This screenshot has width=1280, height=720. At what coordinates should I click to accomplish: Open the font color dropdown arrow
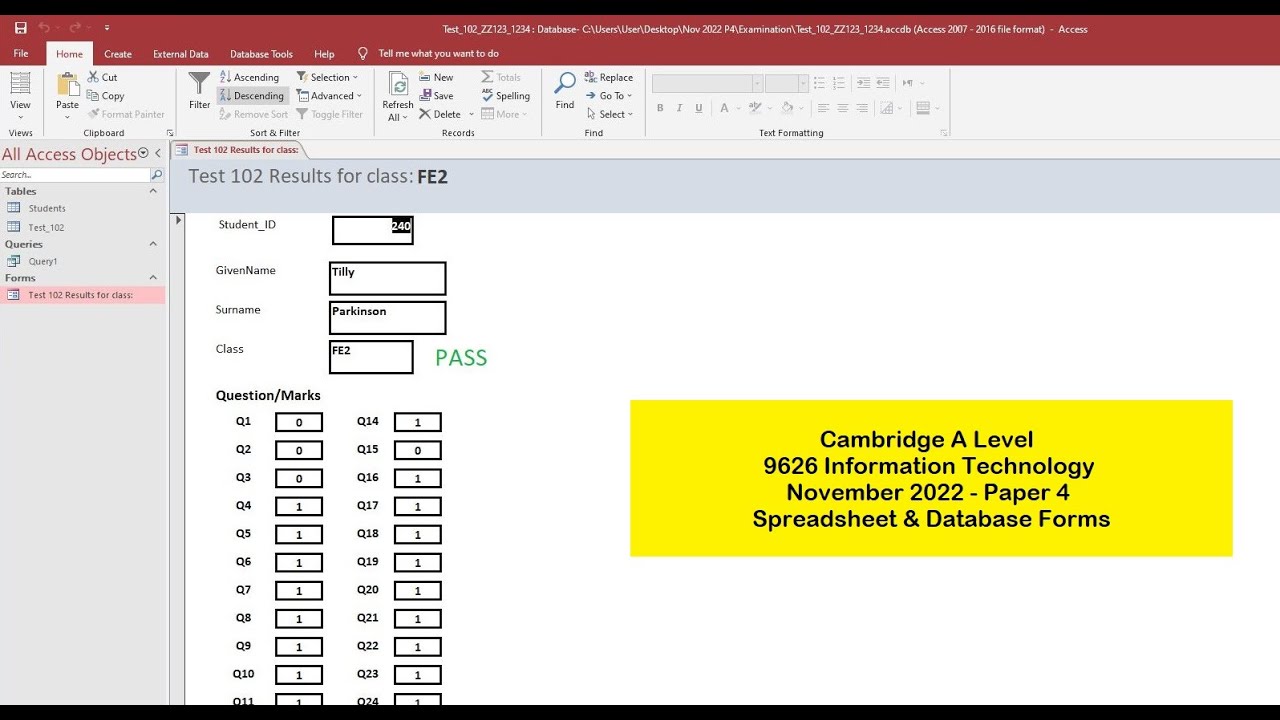point(738,108)
